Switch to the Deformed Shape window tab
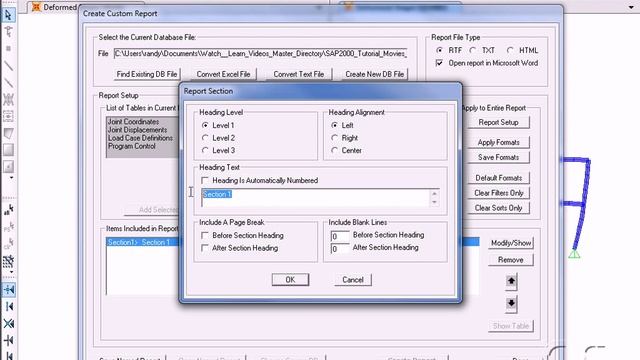640x360 pixels. pyautogui.click(x=54, y=7)
